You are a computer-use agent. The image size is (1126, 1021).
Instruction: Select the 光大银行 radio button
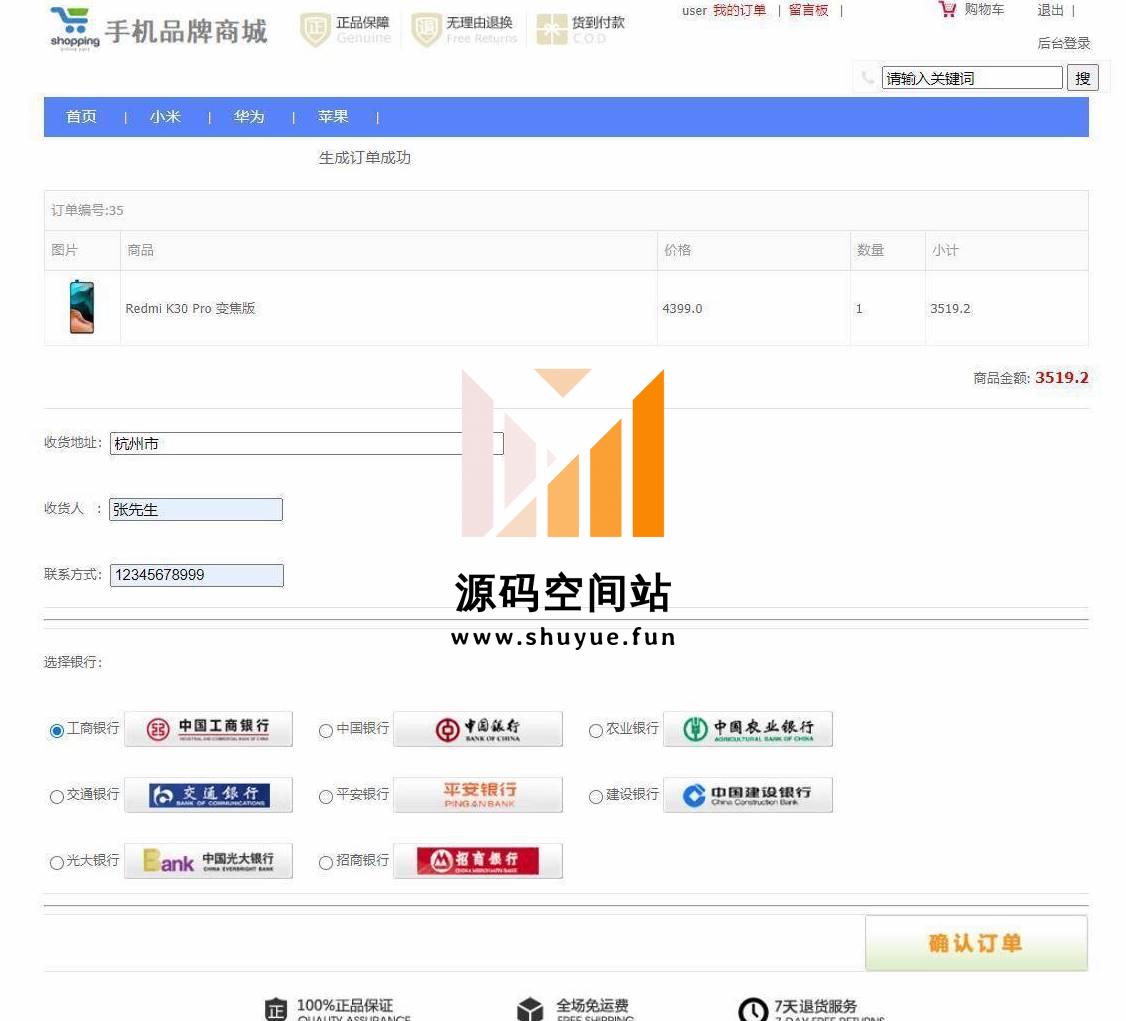point(57,863)
